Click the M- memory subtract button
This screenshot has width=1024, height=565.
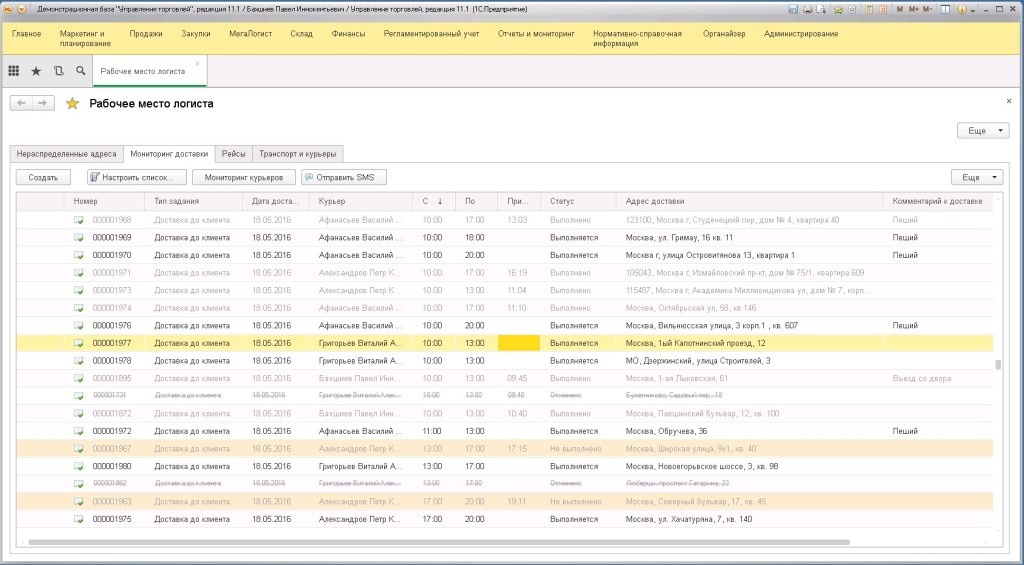[927, 10]
